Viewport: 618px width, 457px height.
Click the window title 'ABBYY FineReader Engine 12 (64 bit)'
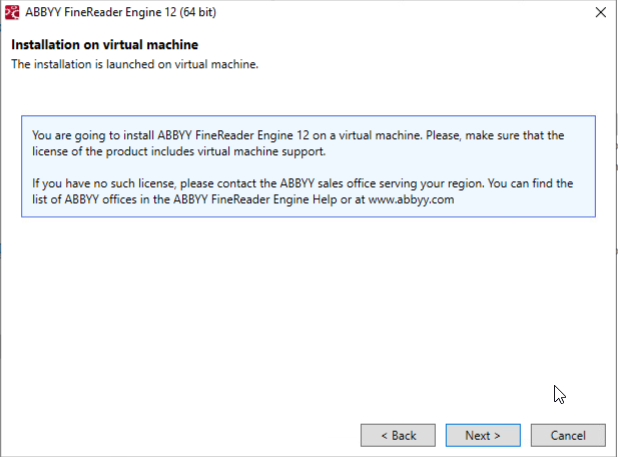(x=121, y=12)
